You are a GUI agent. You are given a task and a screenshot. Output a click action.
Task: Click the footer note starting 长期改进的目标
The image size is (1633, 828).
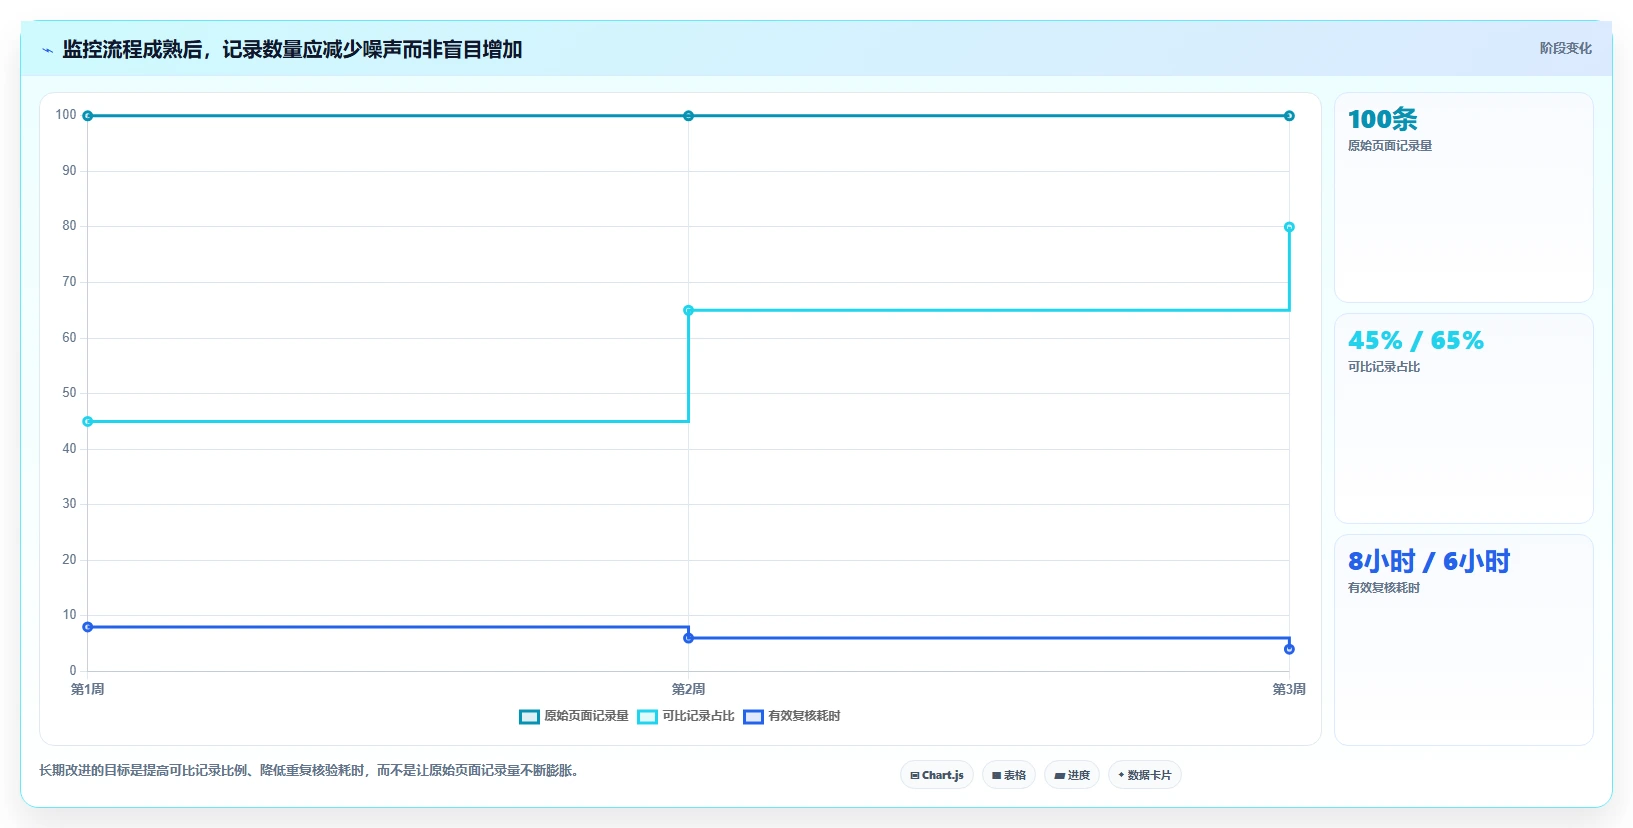[309, 770]
